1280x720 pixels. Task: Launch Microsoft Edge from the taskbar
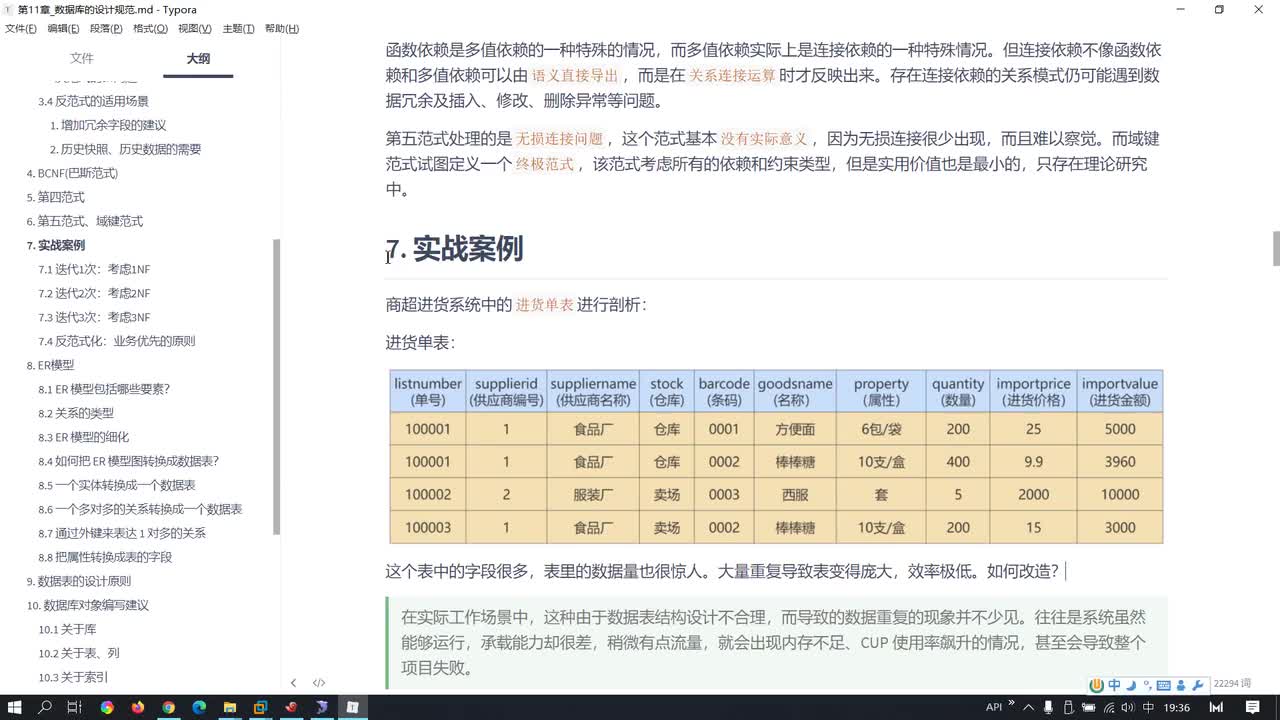coord(199,707)
